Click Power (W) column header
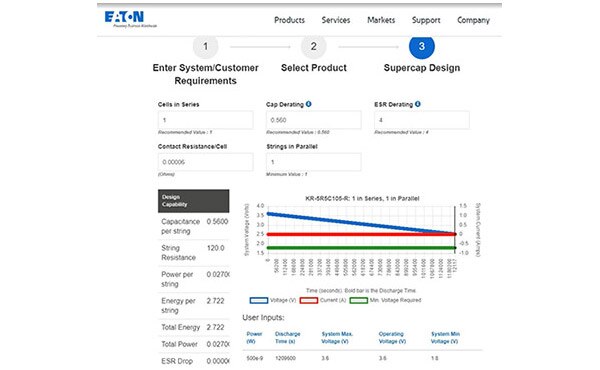The image size is (600, 370). tap(254, 337)
